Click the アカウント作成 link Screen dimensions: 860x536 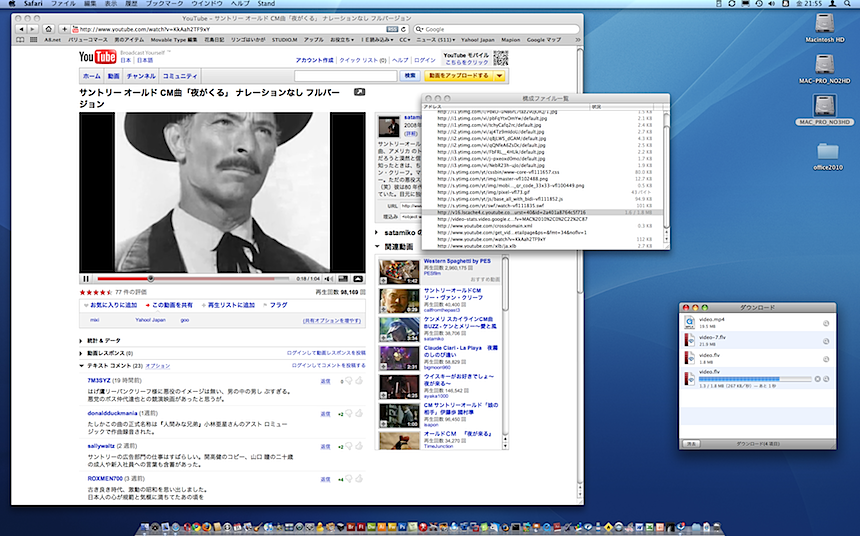click(314, 60)
